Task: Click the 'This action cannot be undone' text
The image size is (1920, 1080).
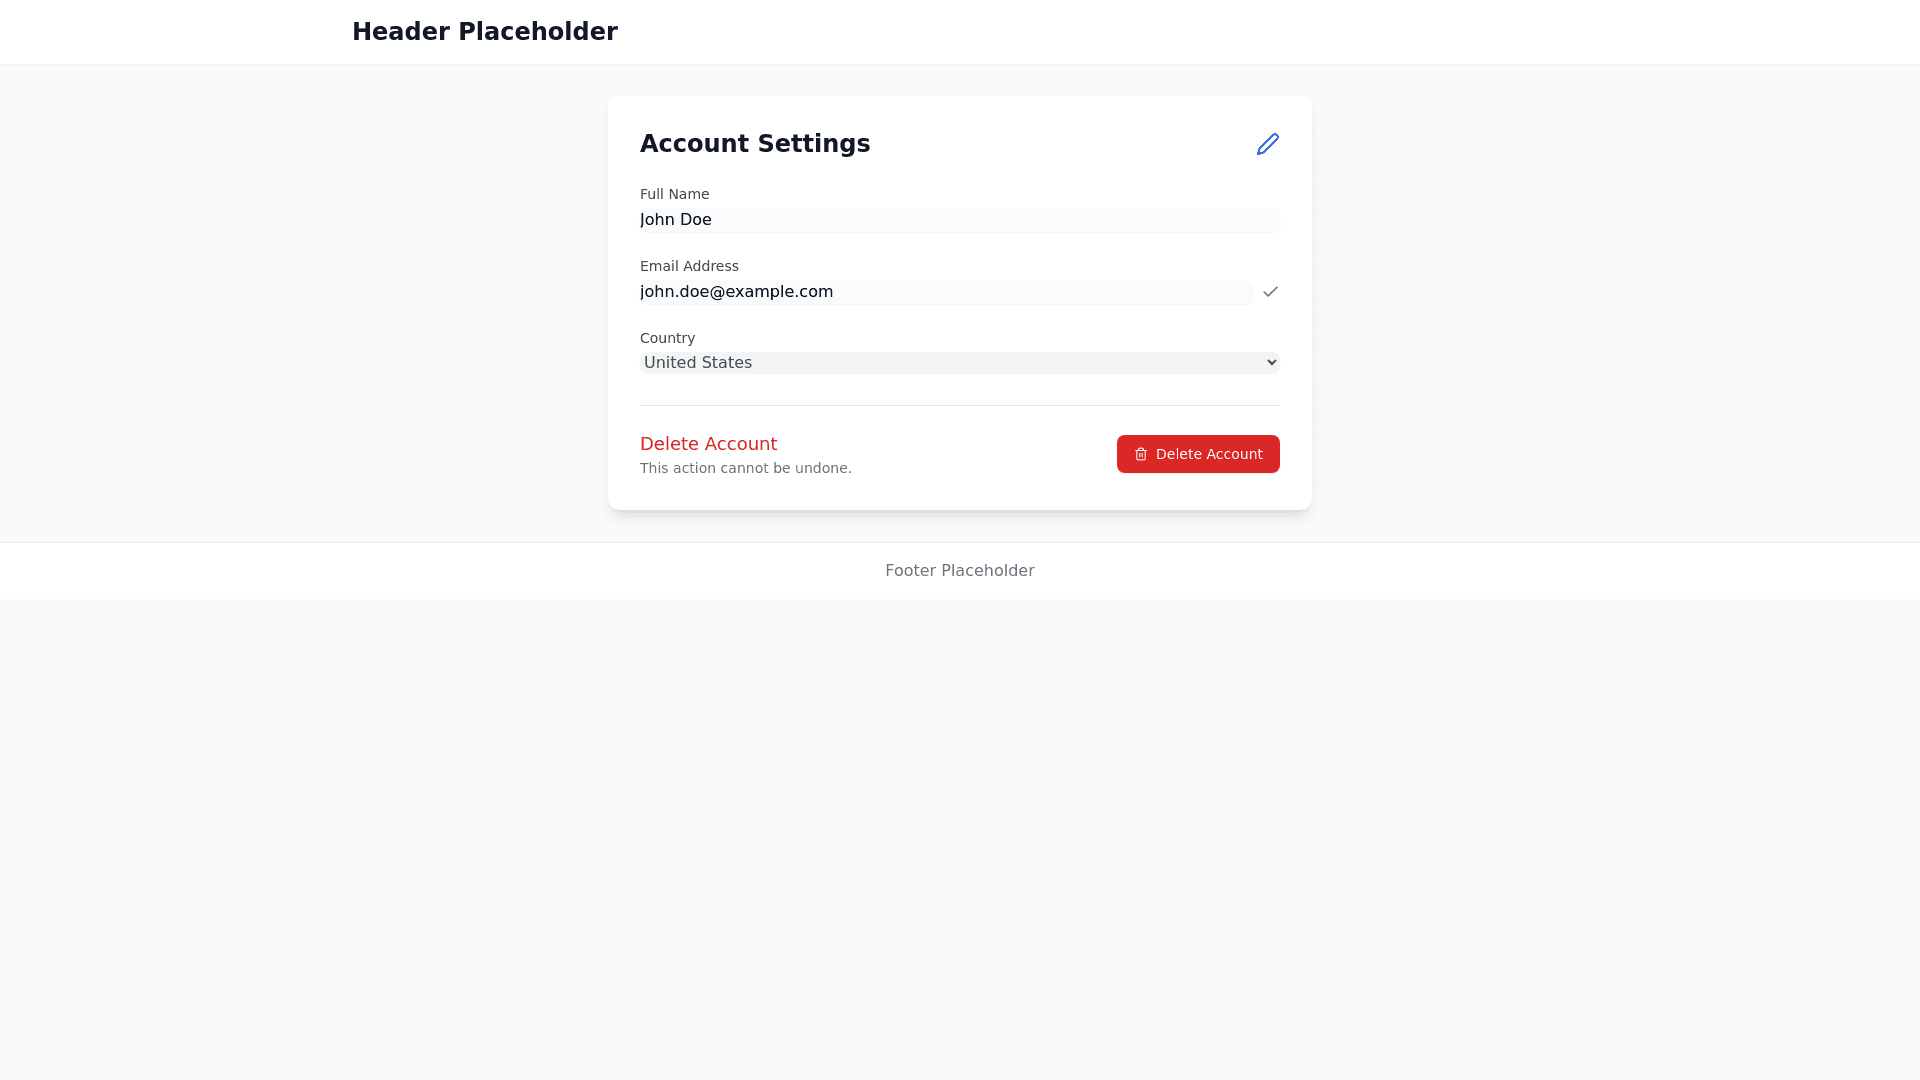Action: click(x=745, y=469)
